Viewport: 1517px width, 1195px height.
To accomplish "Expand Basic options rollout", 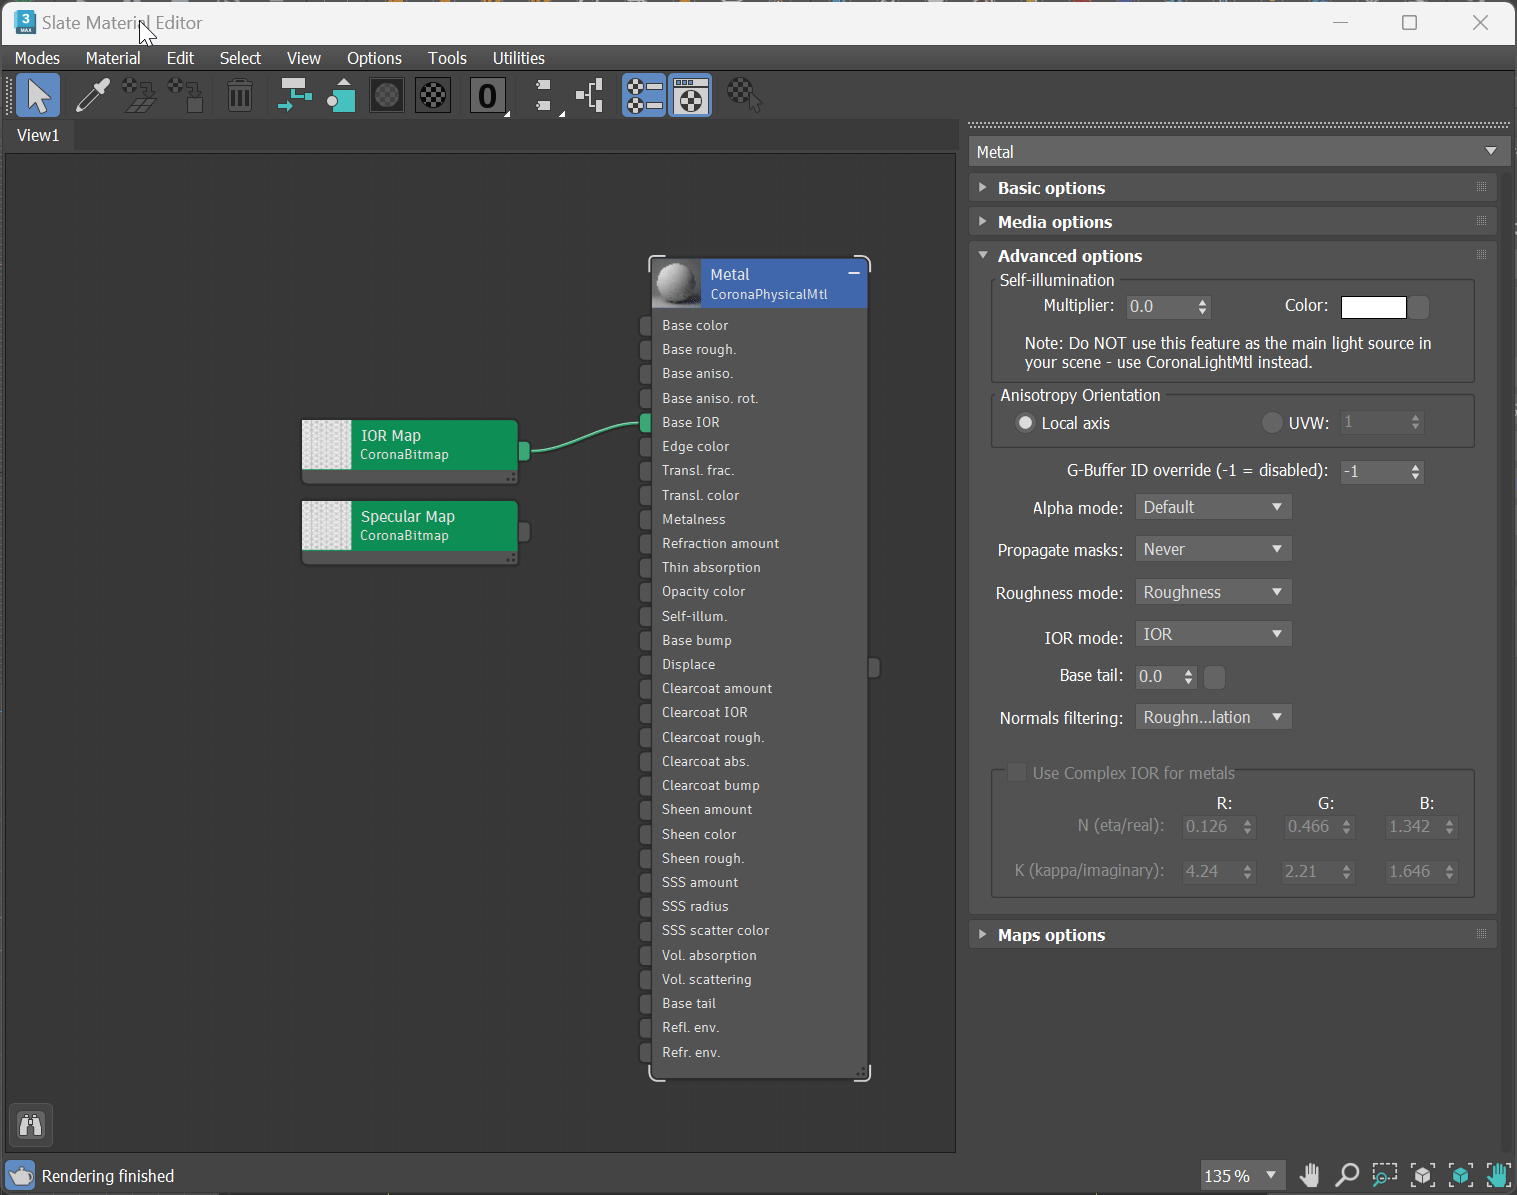I will (1232, 188).
